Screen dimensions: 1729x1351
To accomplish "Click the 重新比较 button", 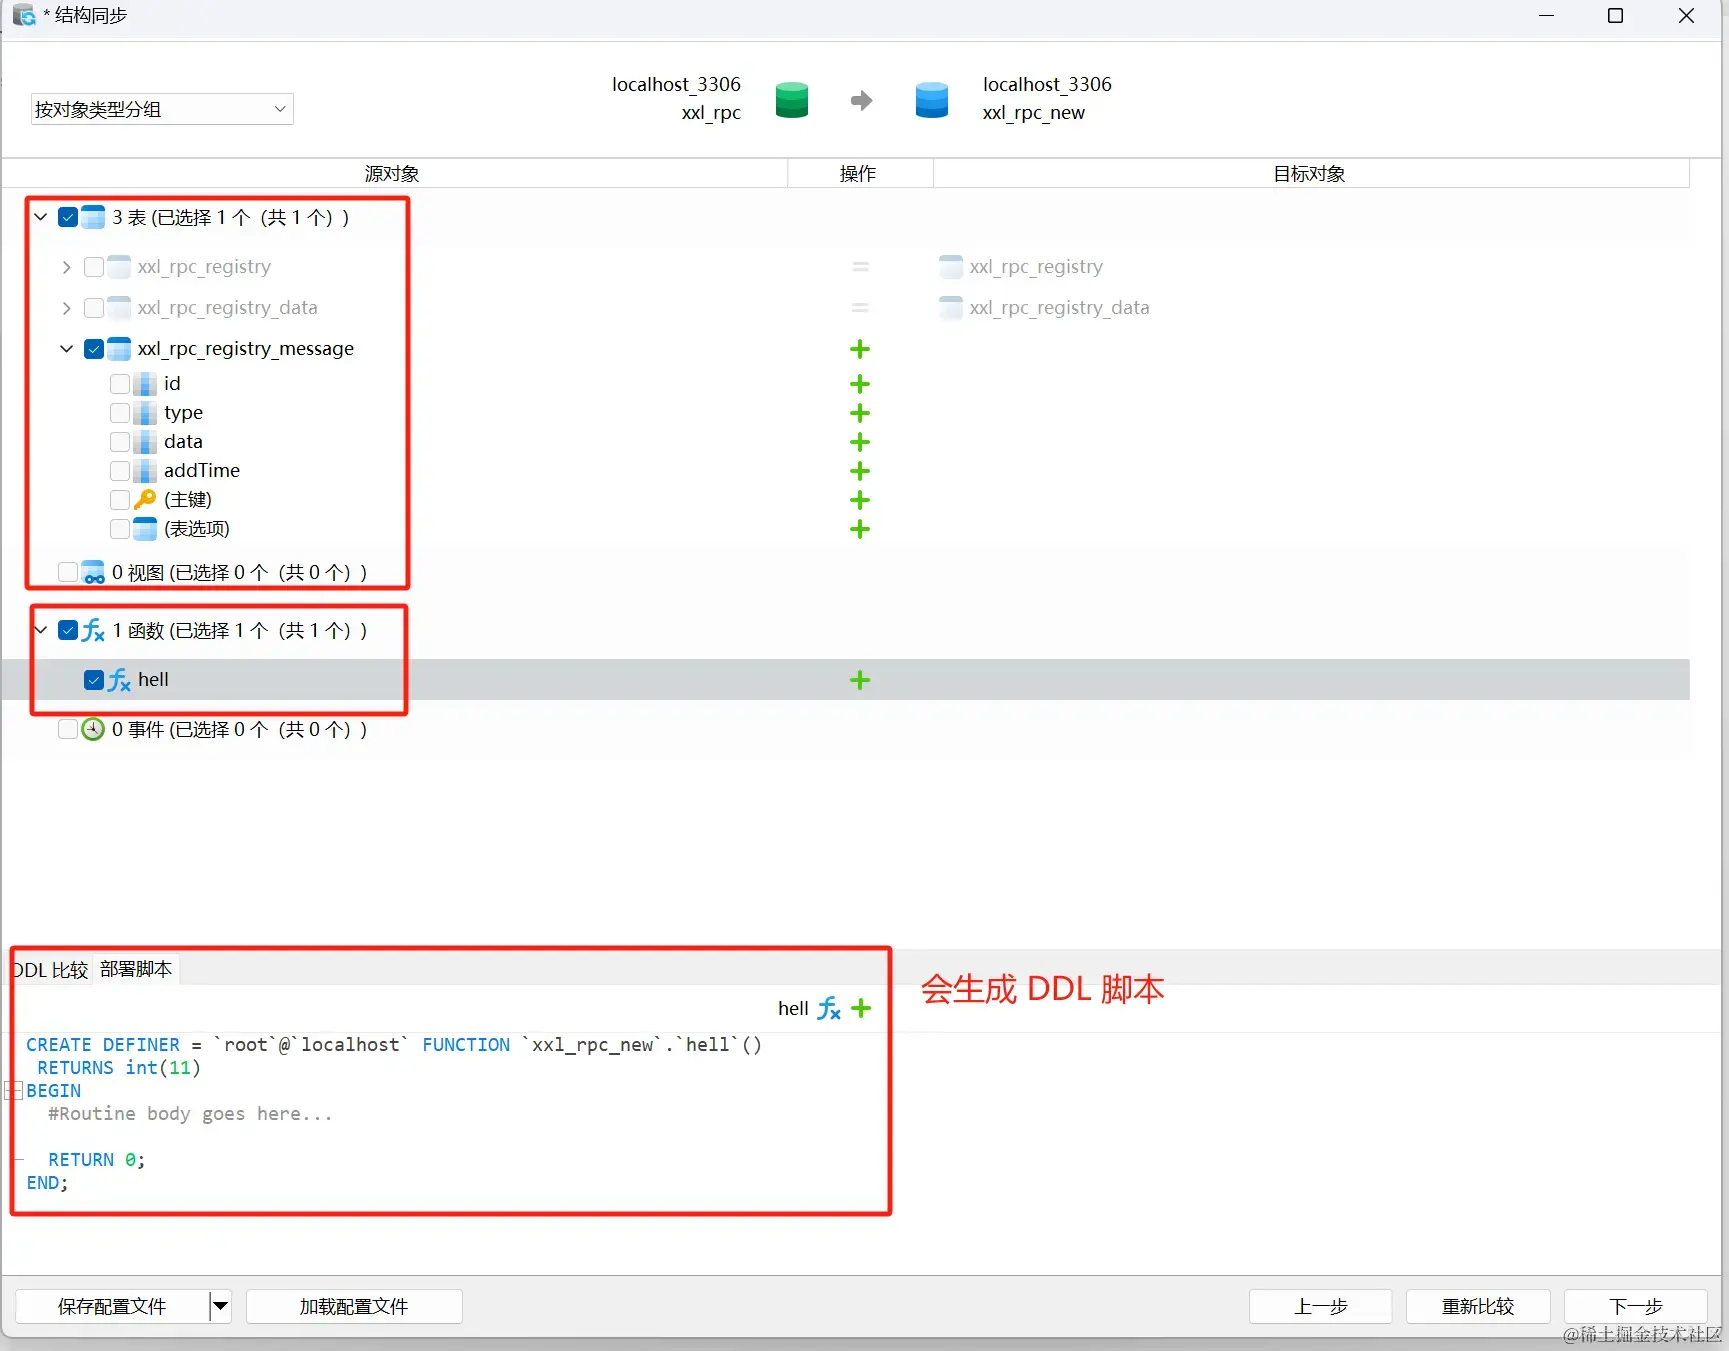I will coord(1478,1306).
